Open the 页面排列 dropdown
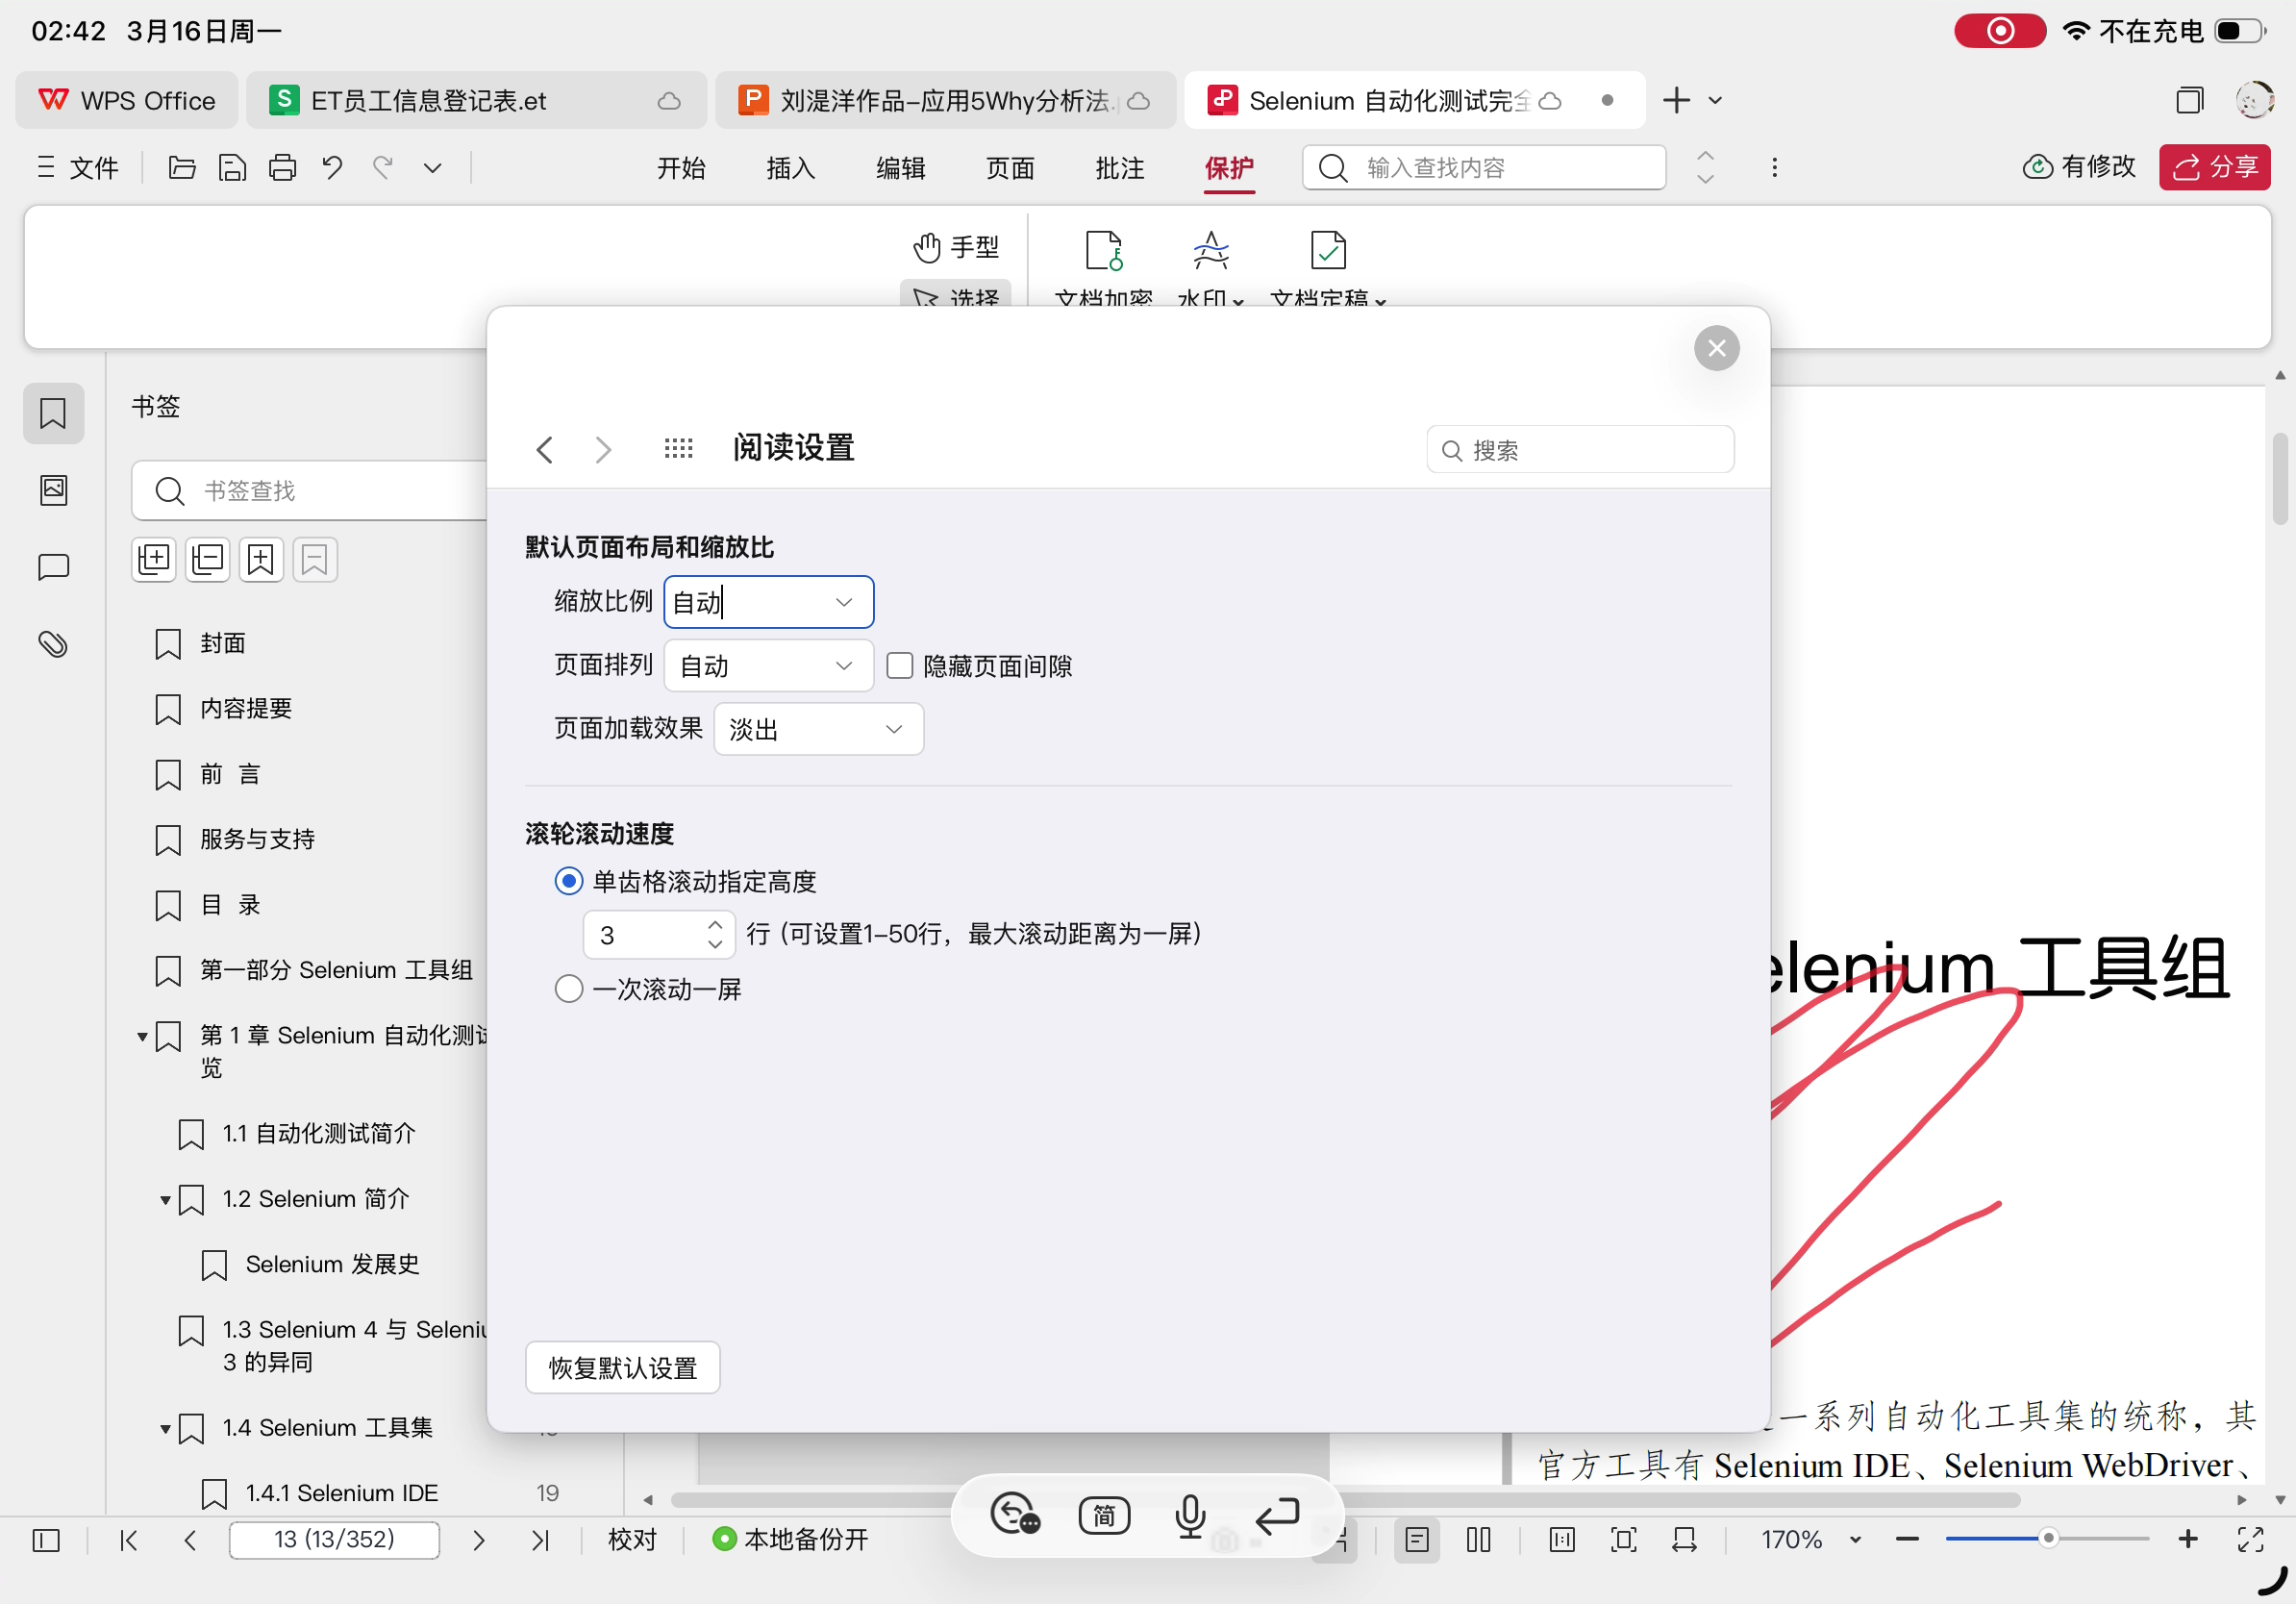This screenshot has width=2296, height=1604. pos(768,666)
